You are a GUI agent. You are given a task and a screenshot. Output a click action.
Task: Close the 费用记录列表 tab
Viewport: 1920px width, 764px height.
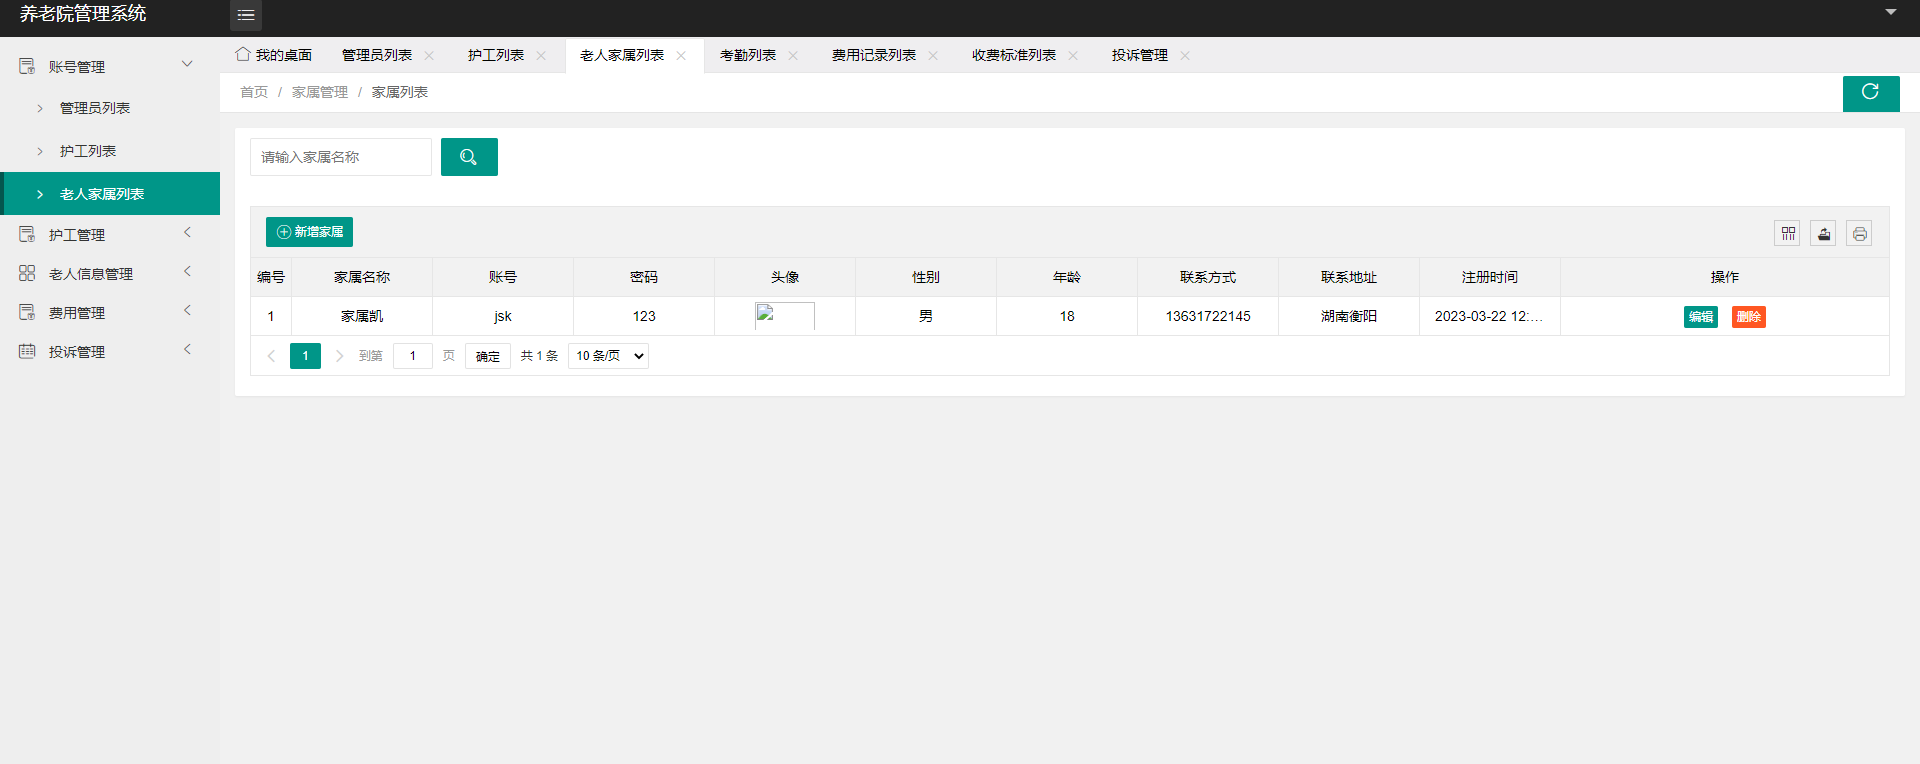(933, 56)
